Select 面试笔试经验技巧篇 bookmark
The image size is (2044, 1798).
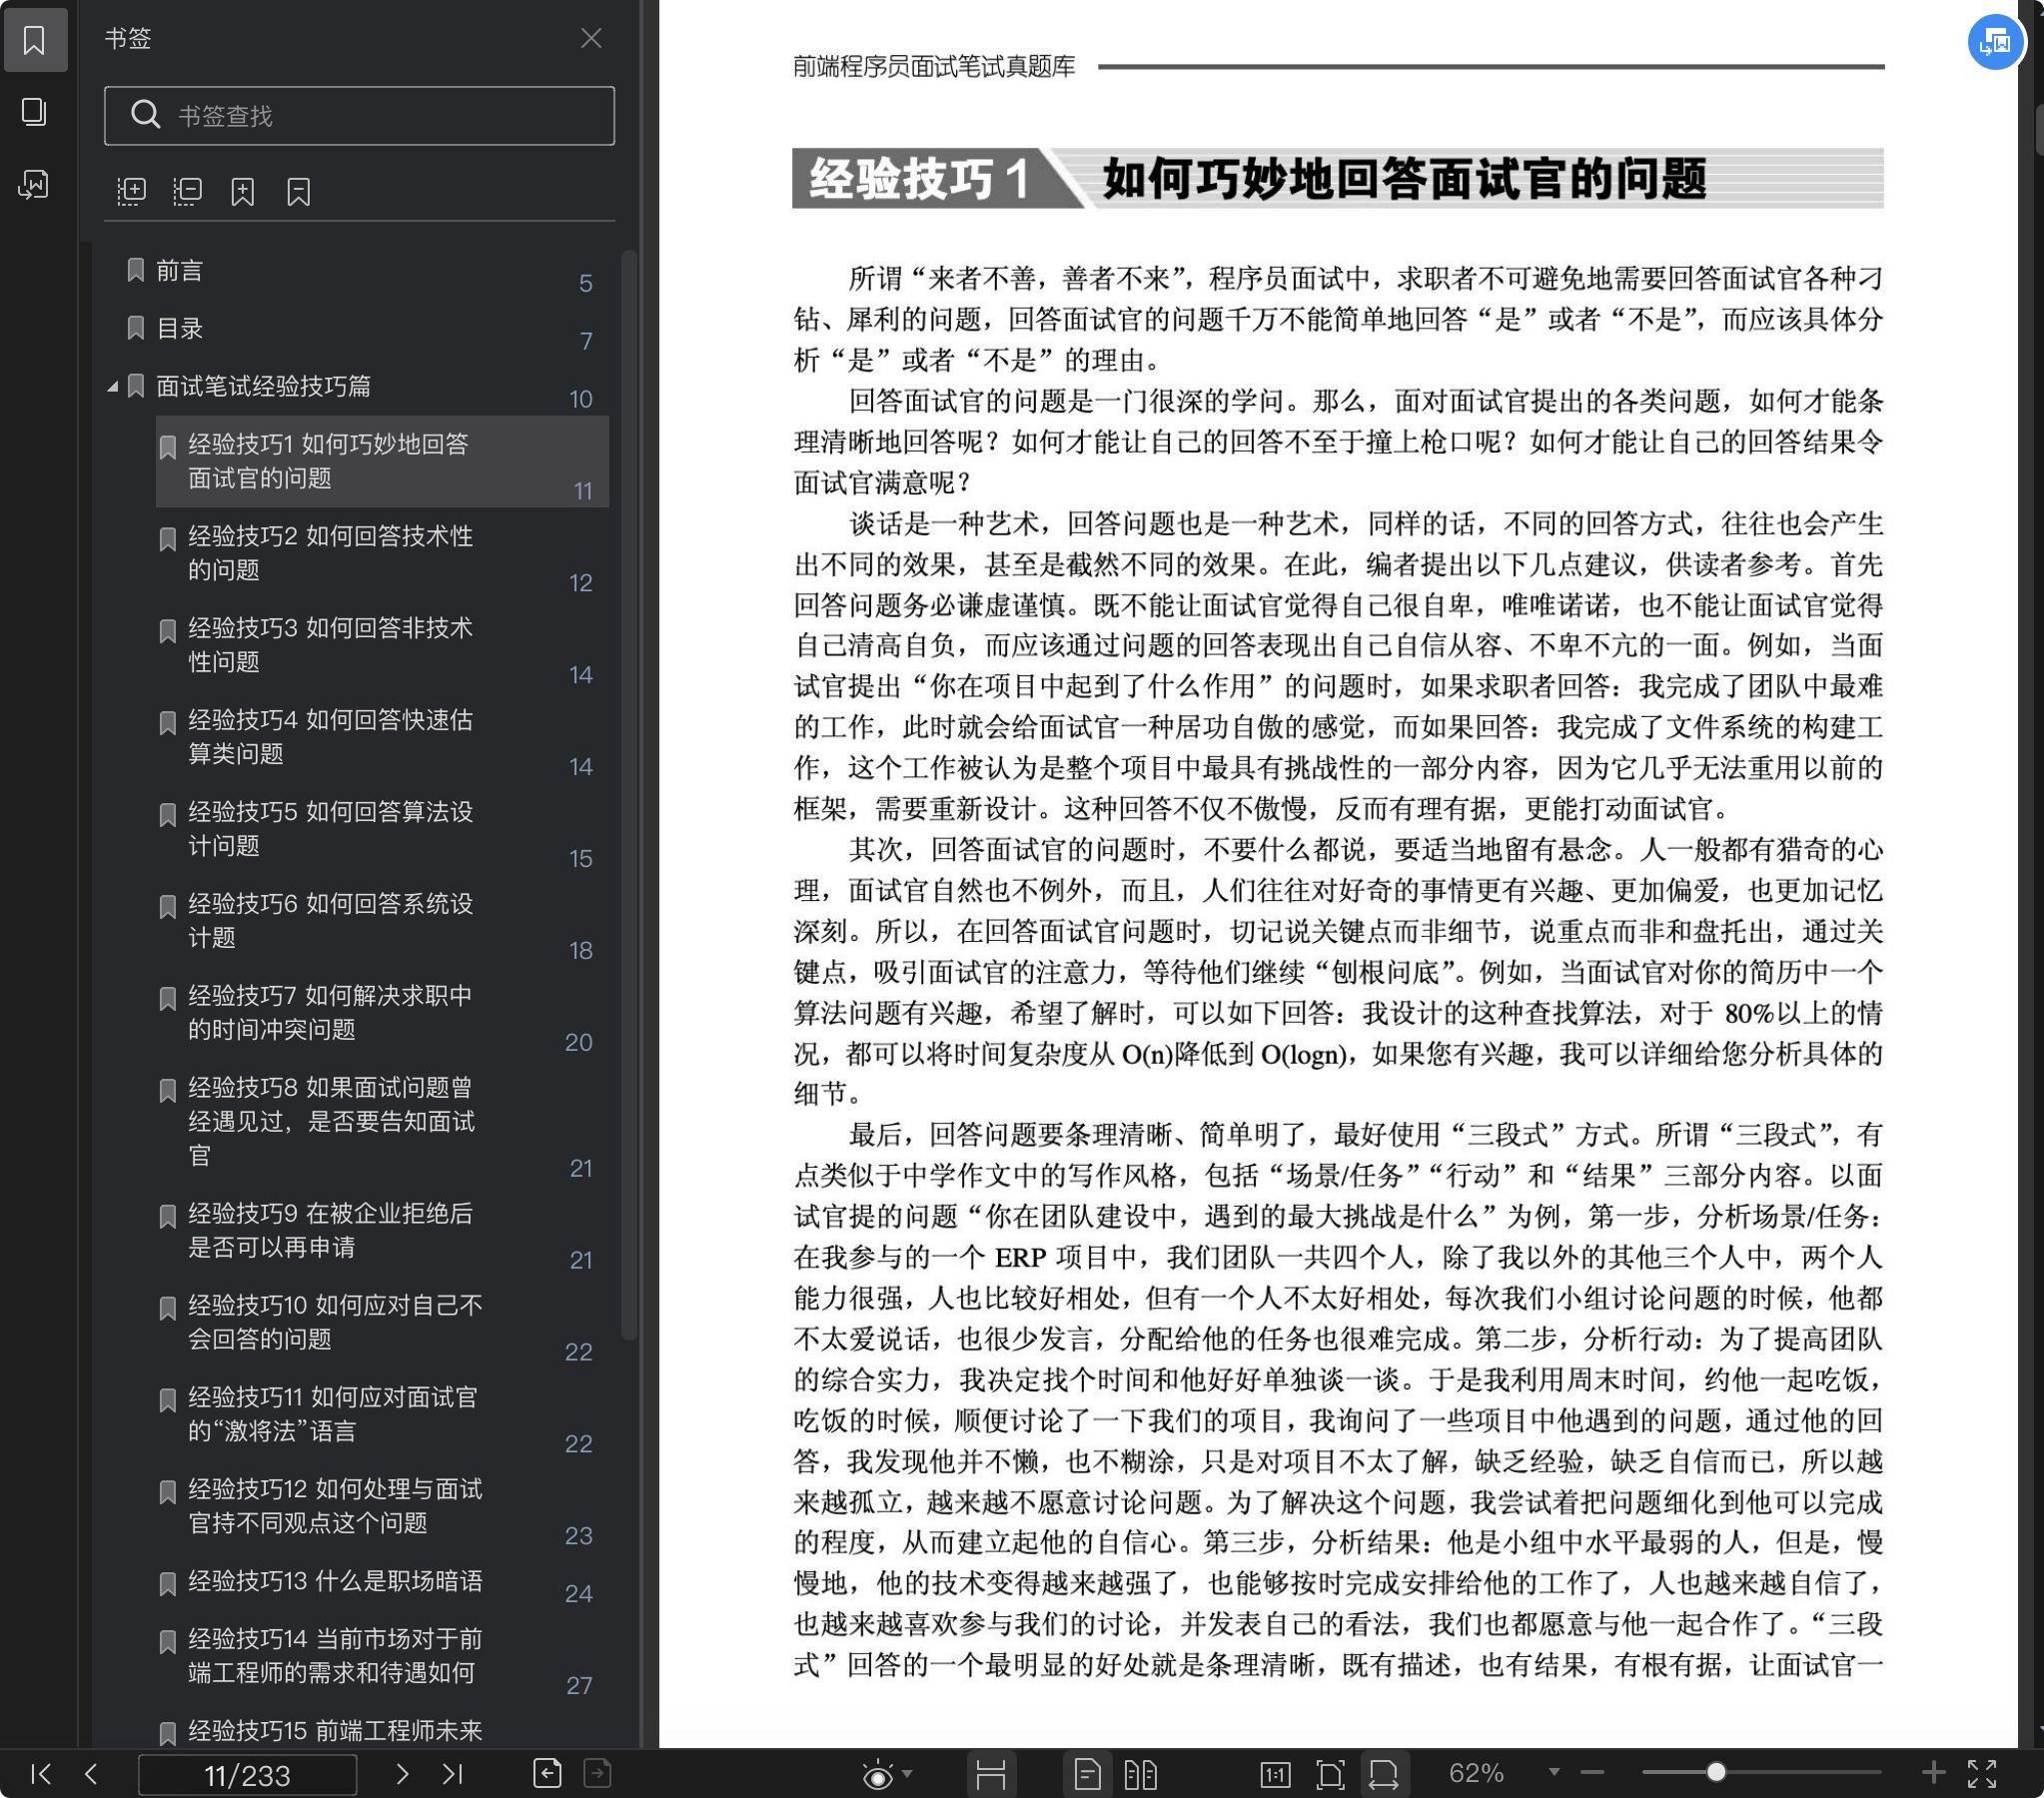point(263,386)
